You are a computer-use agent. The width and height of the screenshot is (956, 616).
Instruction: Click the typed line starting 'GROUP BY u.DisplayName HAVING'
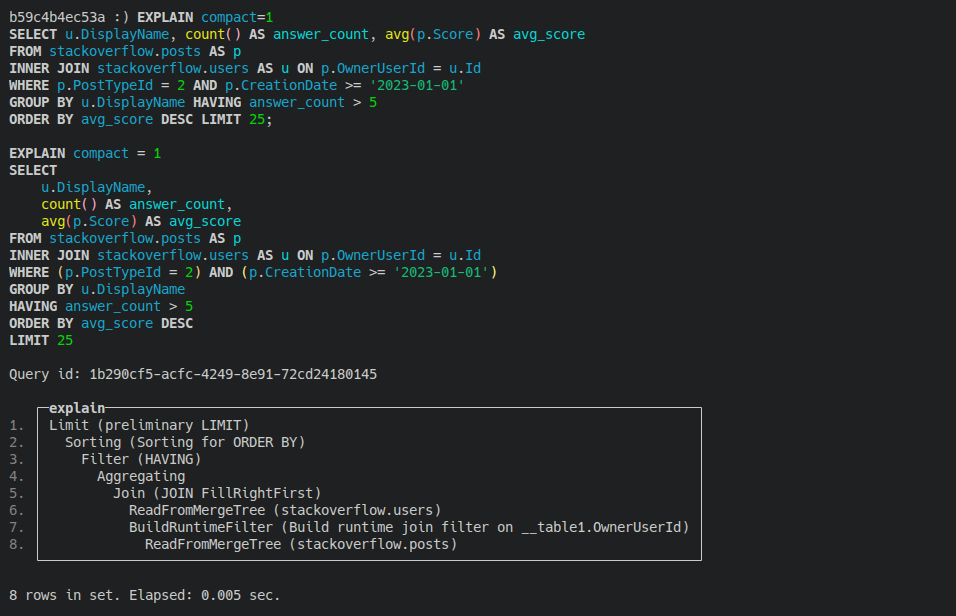pos(193,102)
